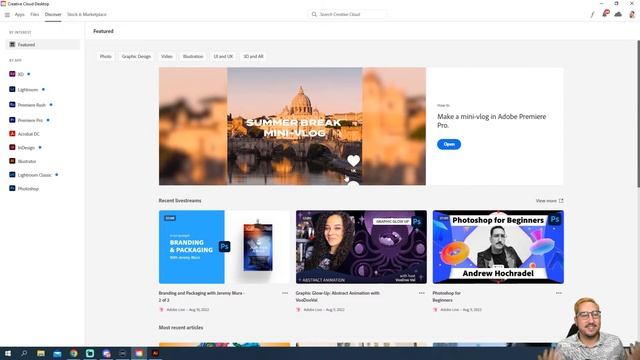The width and height of the screenshot is (640, 360).
Task: Open Windows taskbar search
Action: pyautogui.click(x=24, y=353)
